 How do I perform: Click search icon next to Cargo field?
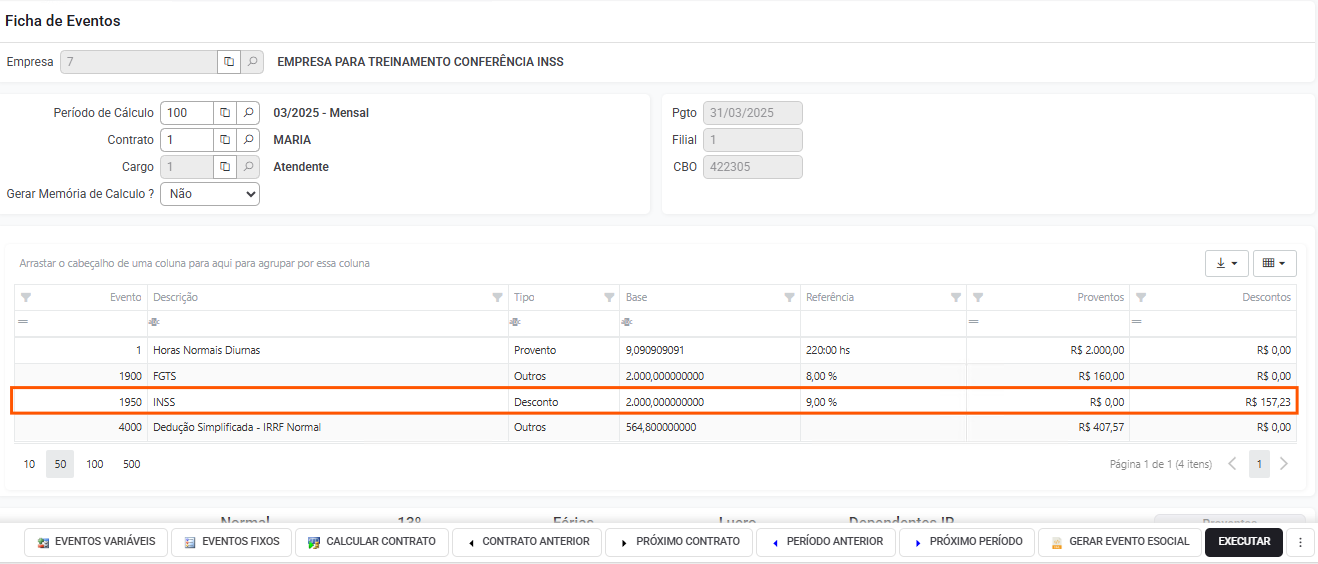[x=248, y=167]
